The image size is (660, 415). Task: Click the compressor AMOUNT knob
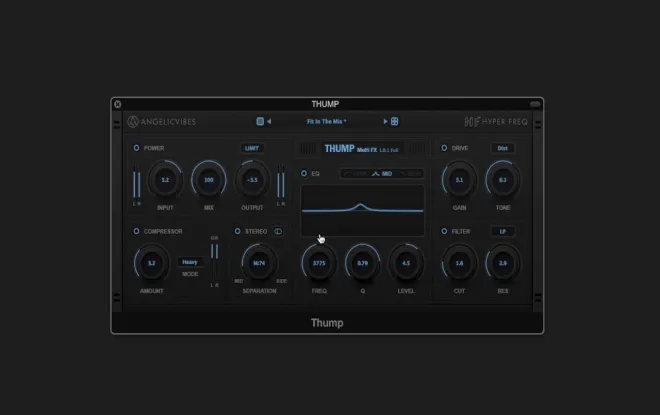point(152,263)
